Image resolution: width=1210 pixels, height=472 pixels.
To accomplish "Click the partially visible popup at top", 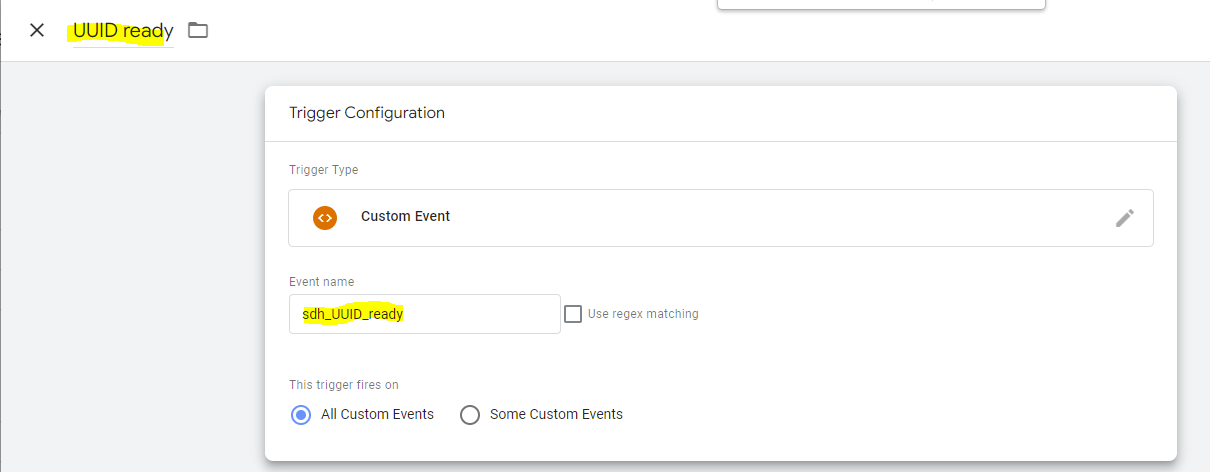I will pyautogui.click(x=880, y=4).
